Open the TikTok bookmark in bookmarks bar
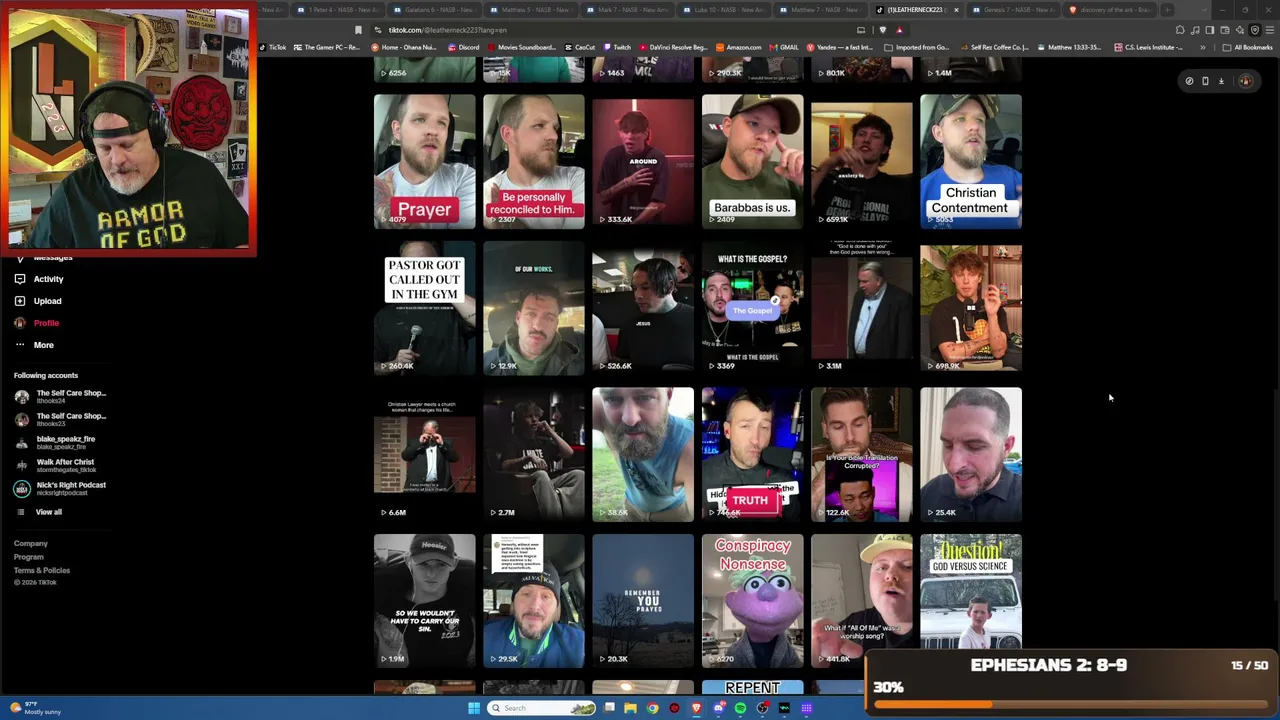 pos(272,47)
